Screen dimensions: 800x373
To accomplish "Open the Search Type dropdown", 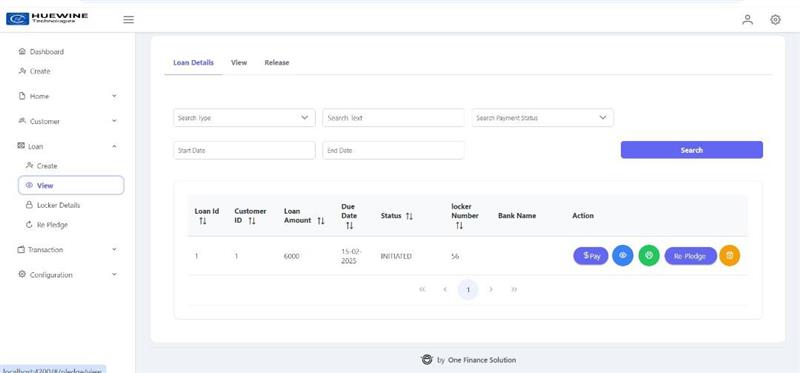I will tap(244, 118).
